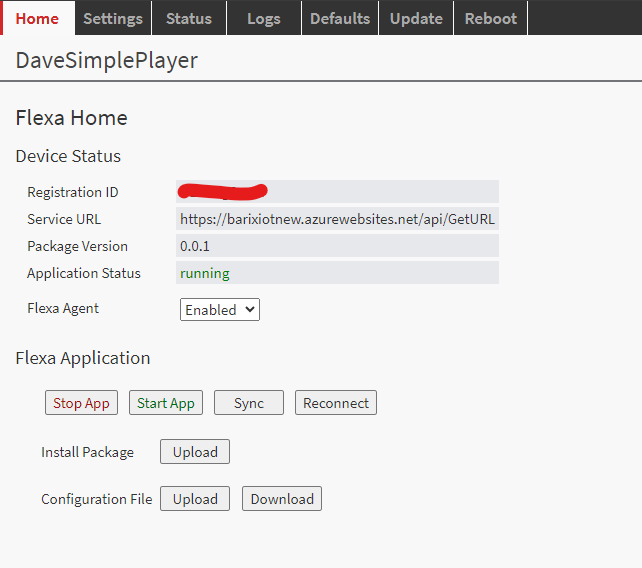Viewport: 642px width, 568px height.
Task: Download the configuration file
Action: (x=282, y=499)
